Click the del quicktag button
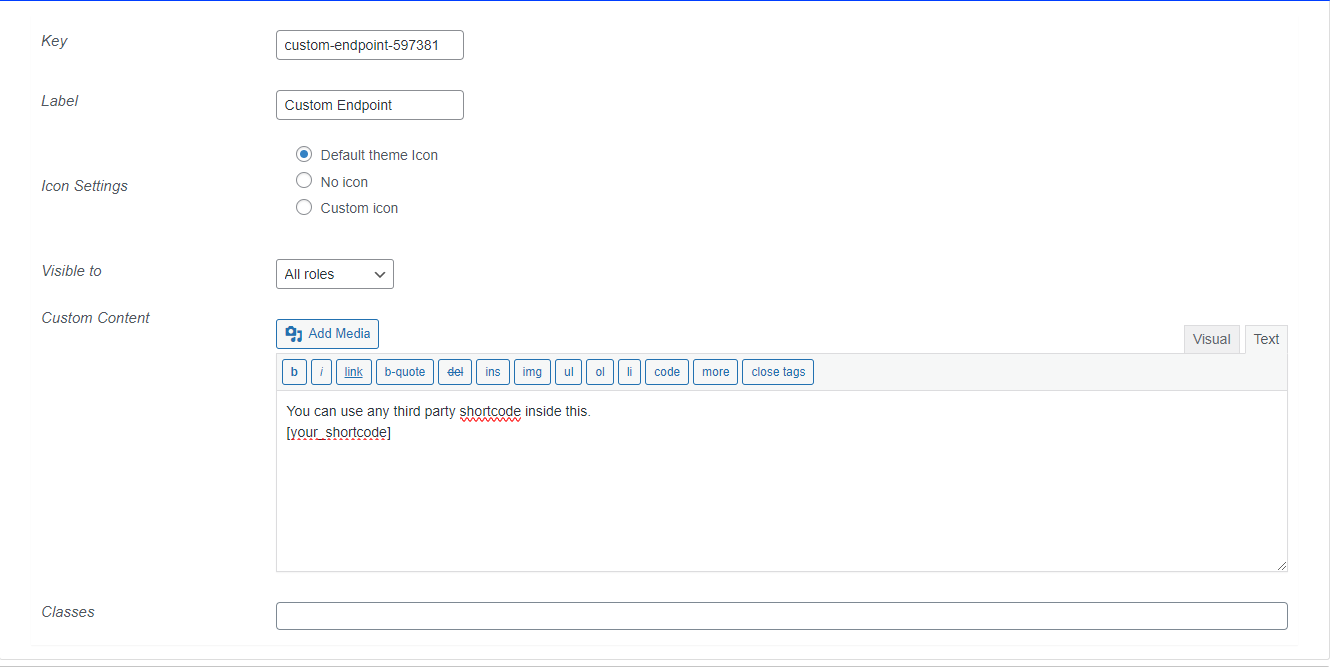 click(x=455, y=372)
